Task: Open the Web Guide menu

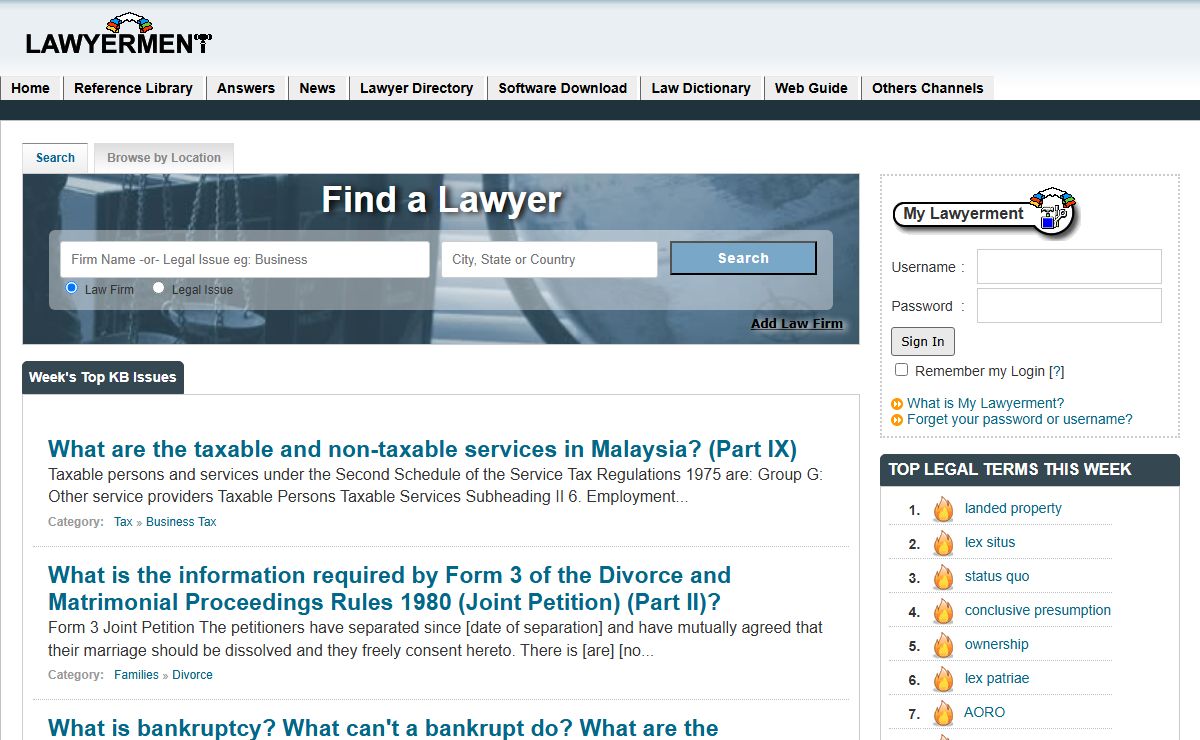Action: click(x=811, y=88)
